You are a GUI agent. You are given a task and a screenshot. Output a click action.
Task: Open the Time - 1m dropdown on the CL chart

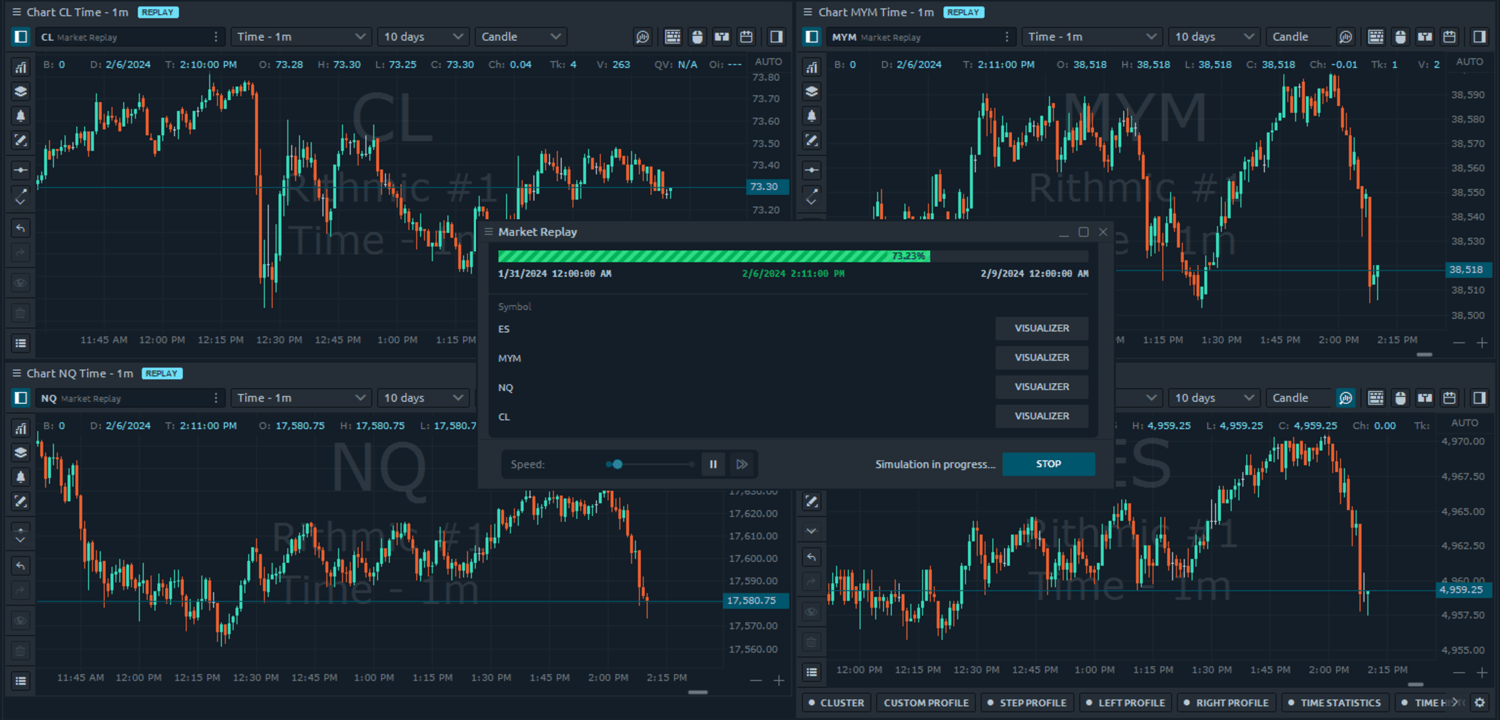(300, 36)
